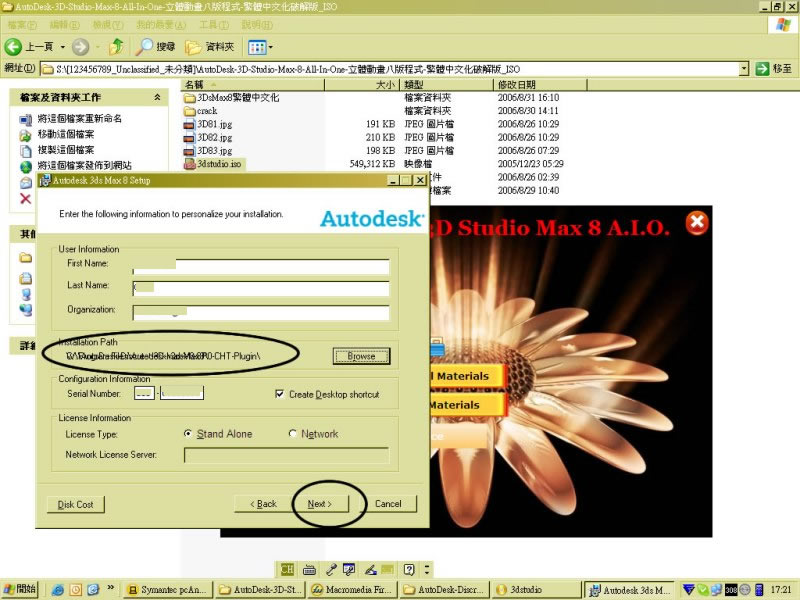Click the Explorer Forward arrow icon
This screenshot has width=800, height=600.
point(80,47)
